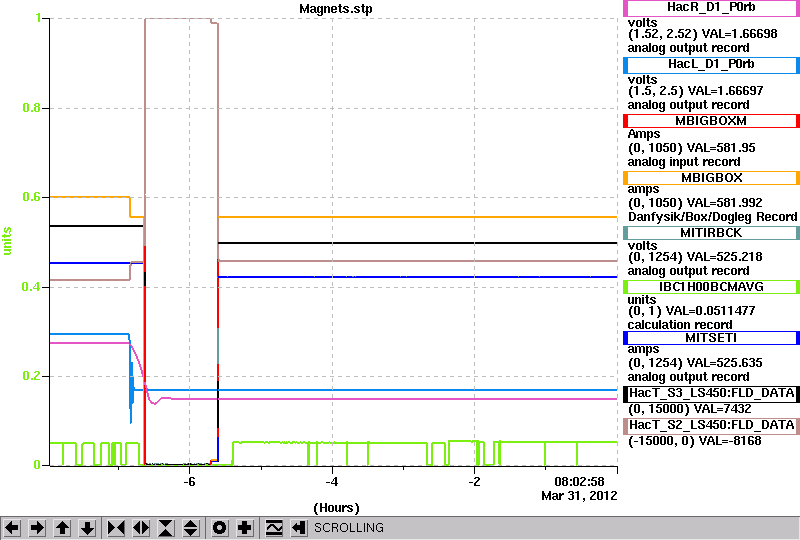Click the circle (auto-scale) toolbar icon
Viewport: 800px width, 540px height.
point(220,528)
